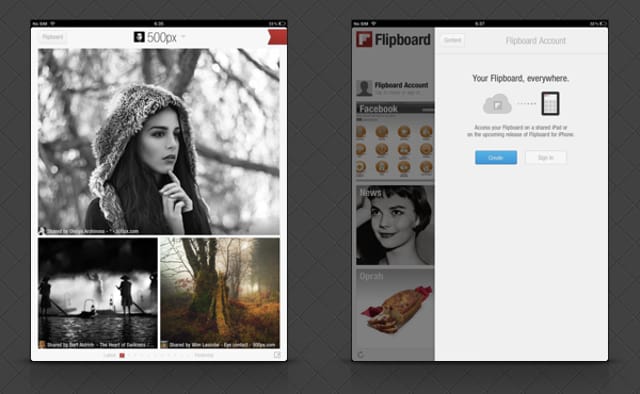Tap the compose icon at feed bottom corner
Viewport: 640px width, 394px height.
[277, 355]
